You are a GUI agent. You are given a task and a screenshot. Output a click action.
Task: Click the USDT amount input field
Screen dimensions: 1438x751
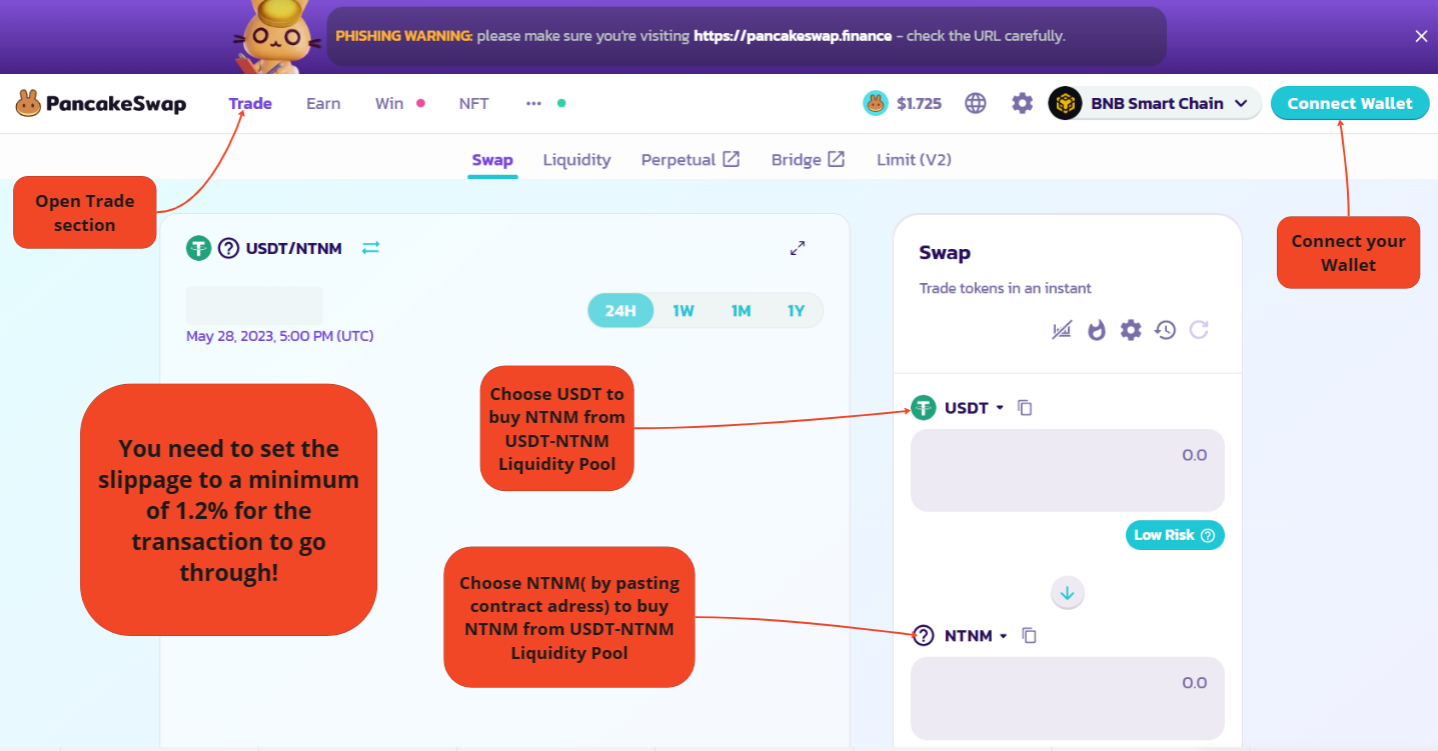(x=1067, y=470)
